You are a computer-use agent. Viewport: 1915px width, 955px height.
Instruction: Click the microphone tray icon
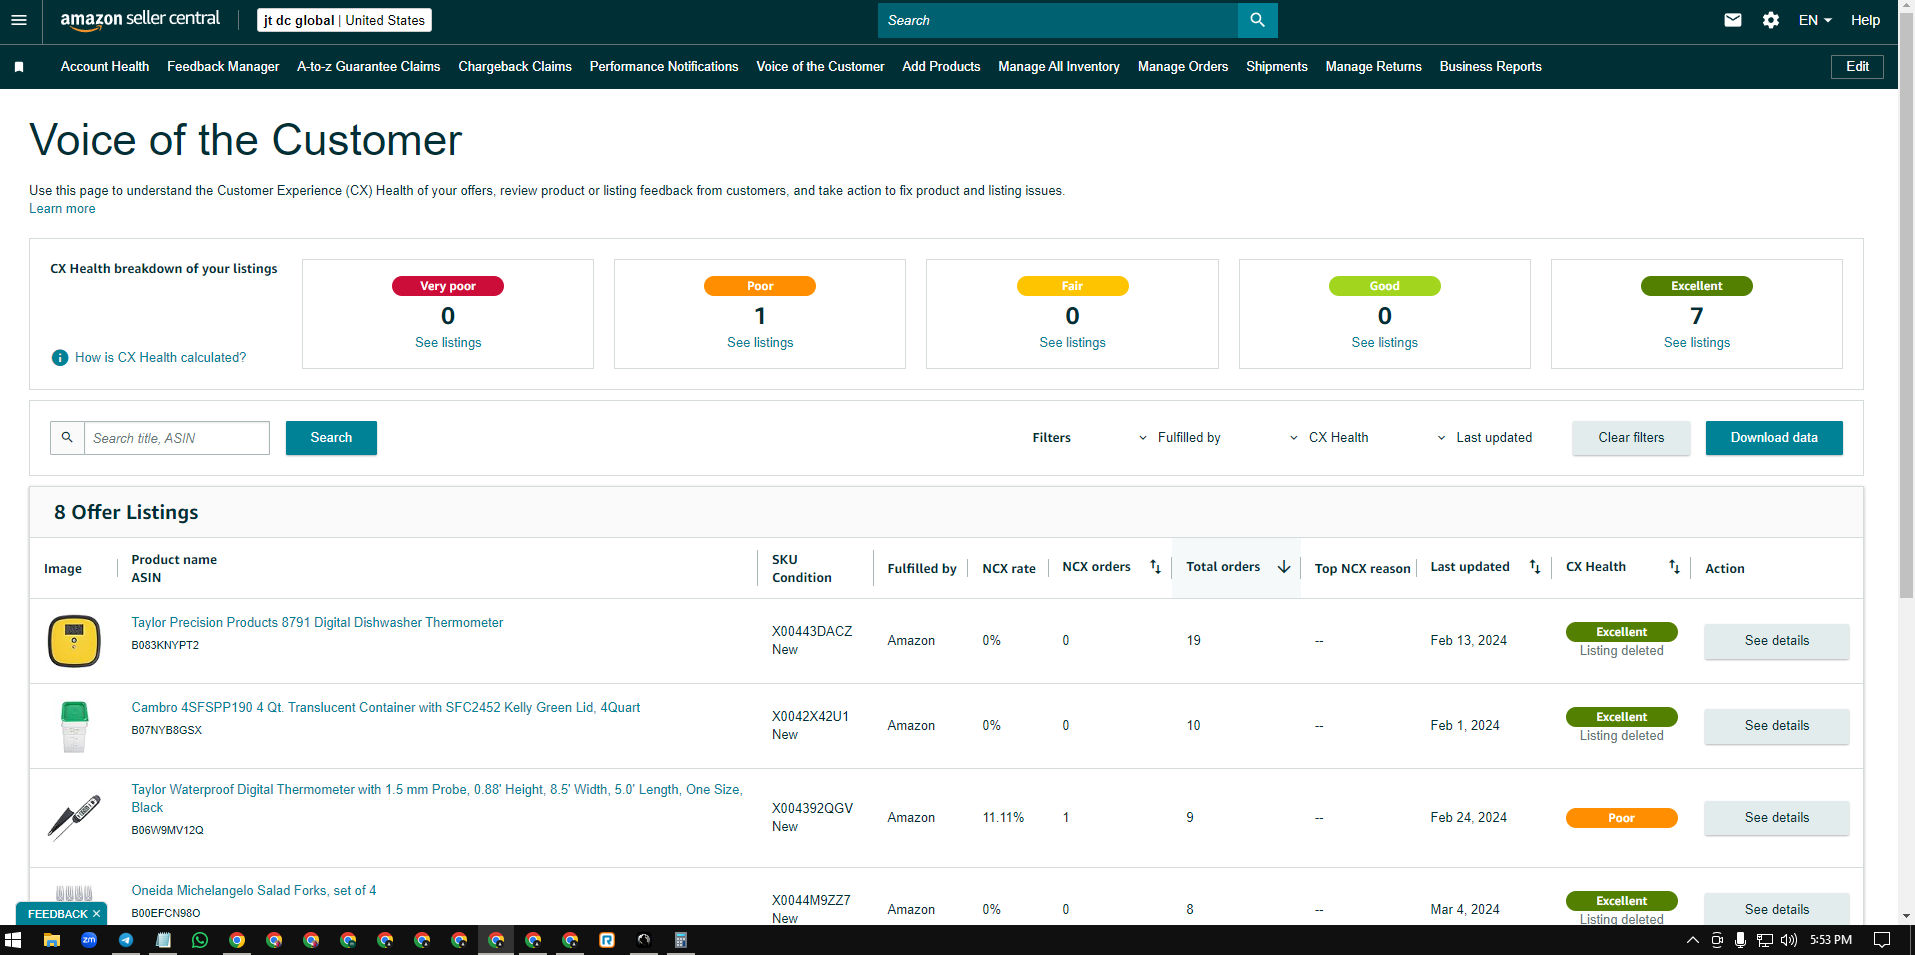click(1741, 940)
